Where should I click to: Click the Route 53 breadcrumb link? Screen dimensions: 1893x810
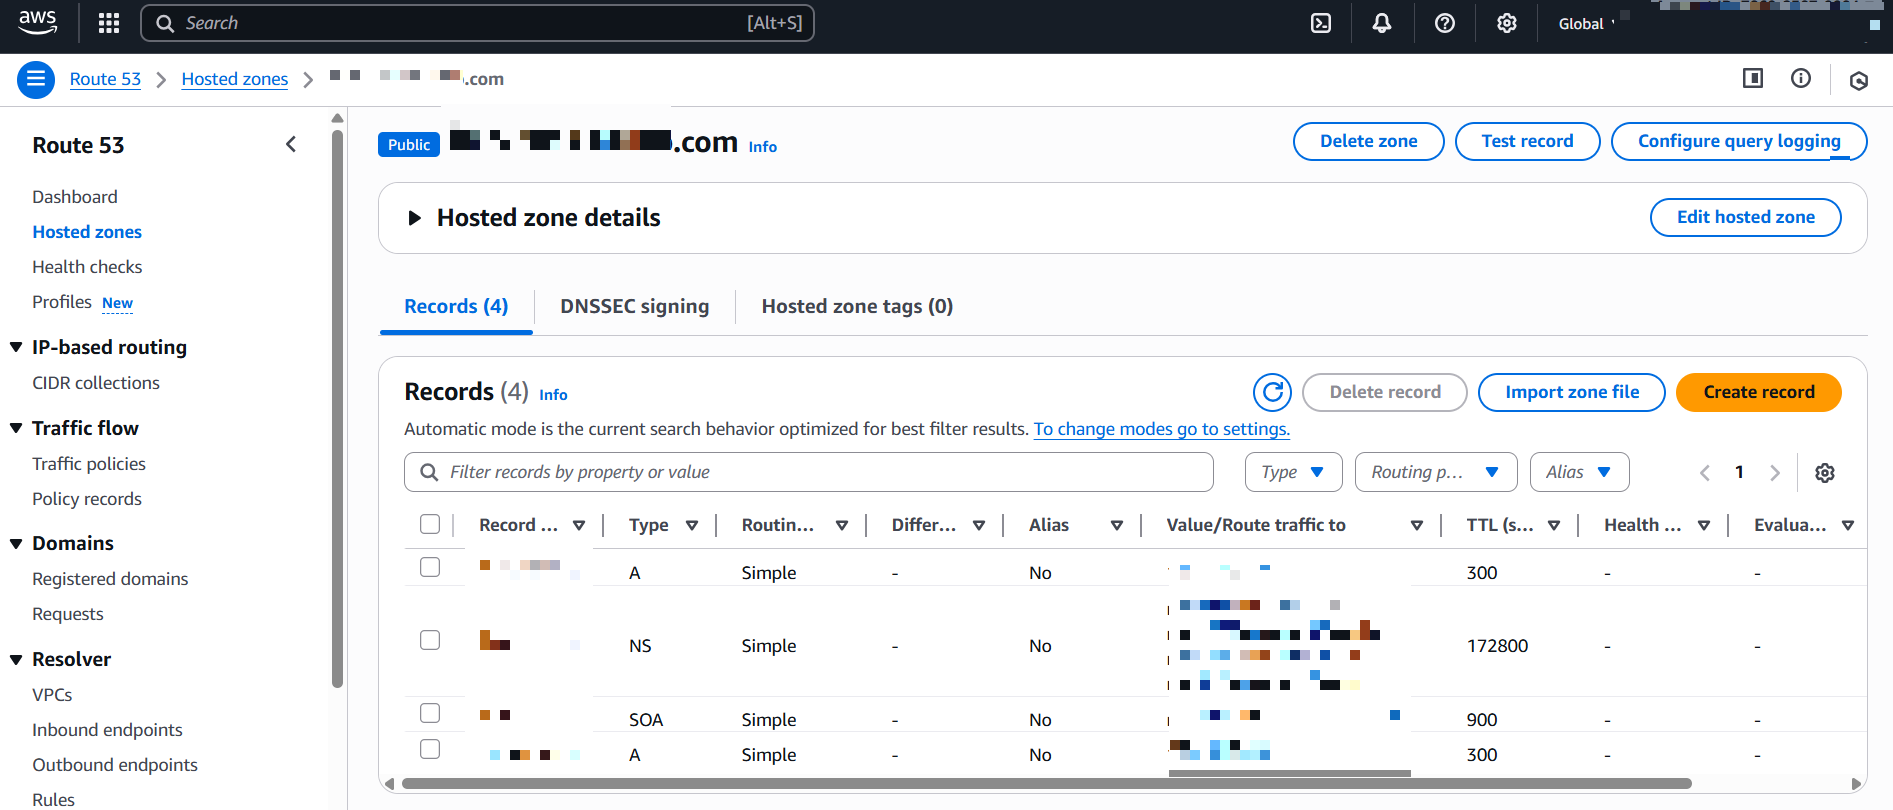105,79
